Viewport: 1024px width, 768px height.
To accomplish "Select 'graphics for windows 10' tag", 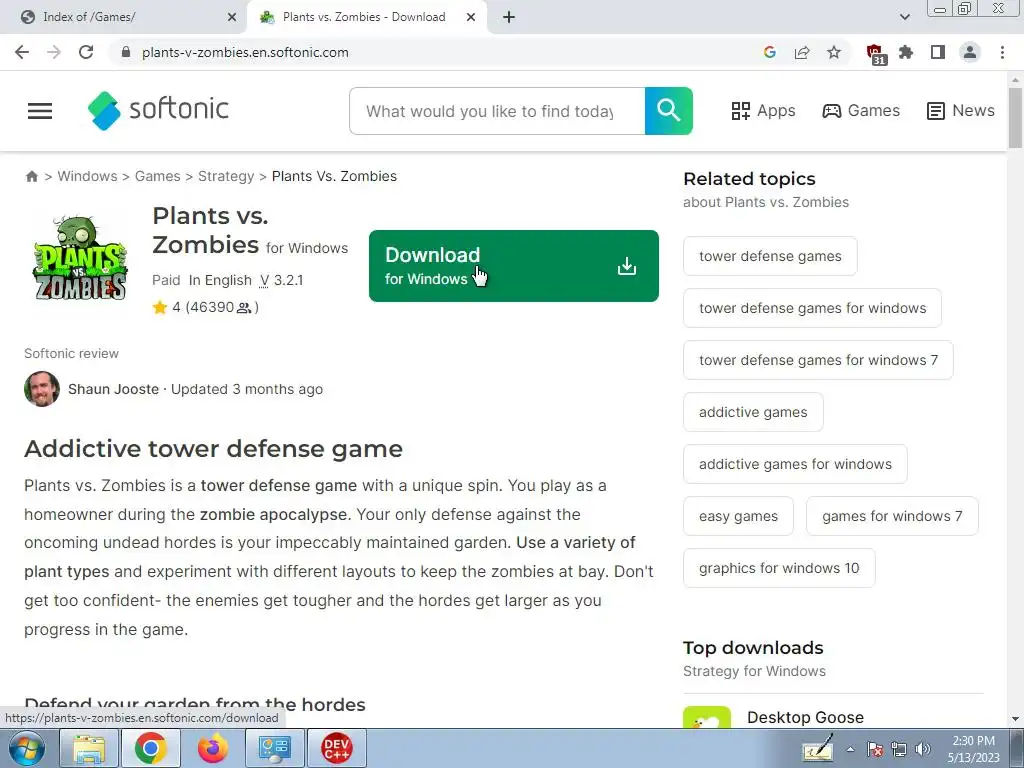I will [x=779, y=568].
